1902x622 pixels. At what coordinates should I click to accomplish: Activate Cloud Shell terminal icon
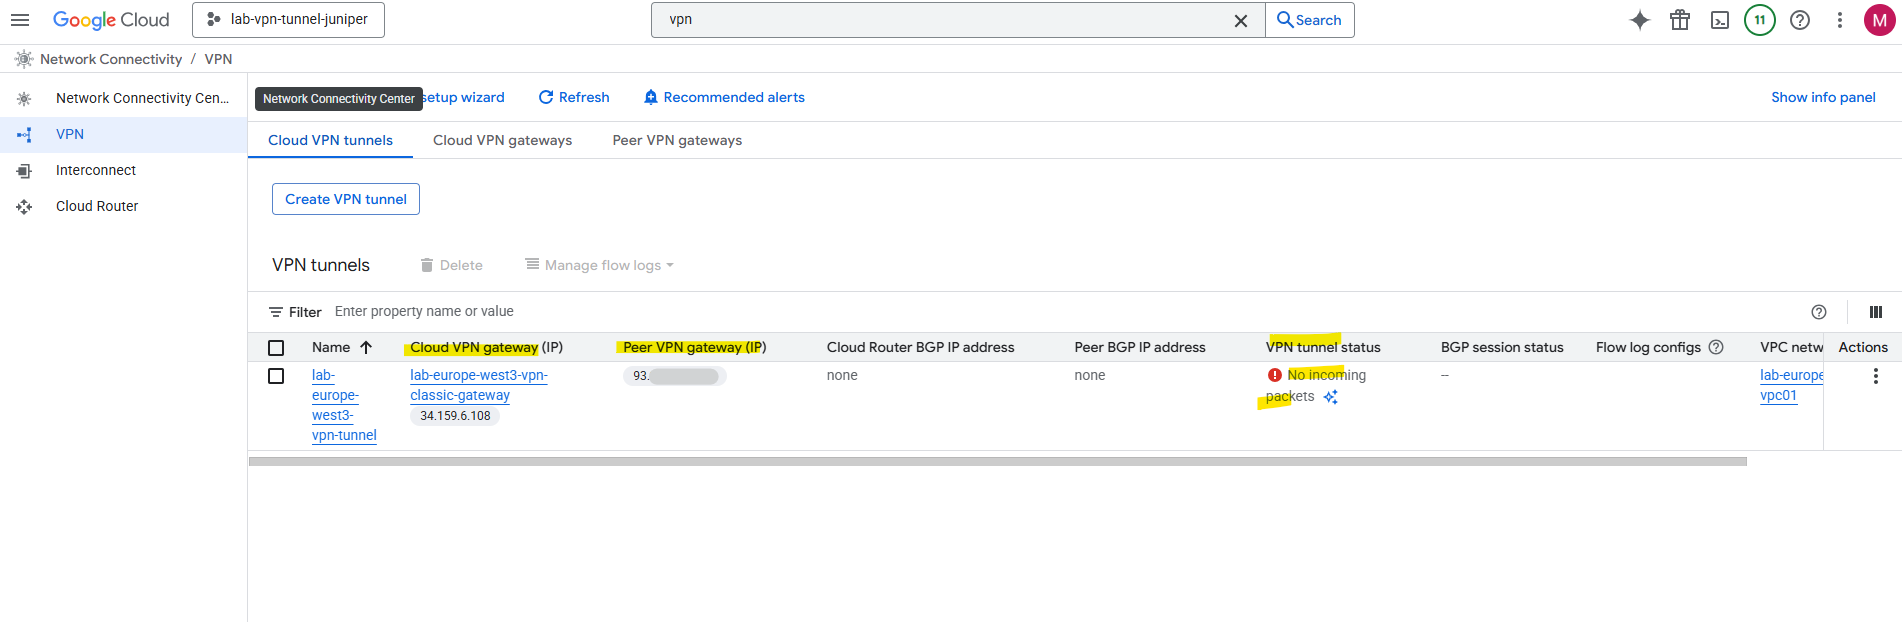tap(1720, 20)
